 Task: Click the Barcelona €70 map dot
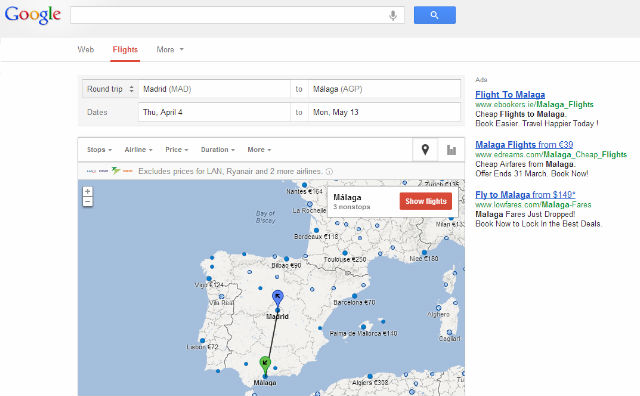click(354, 296)
